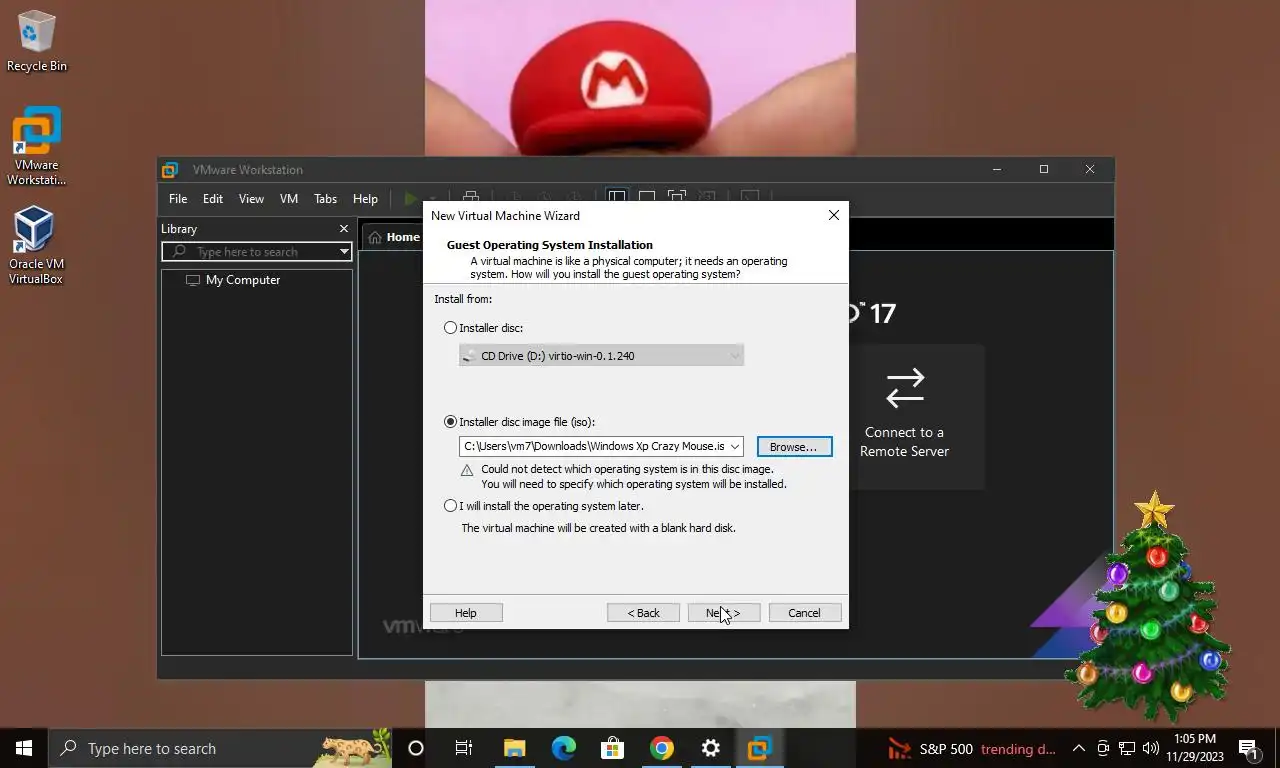The width and height of the screenshot is (1280, 768).
Task: Click Connect to a Remote Server tile
Action: tap(905, 417)
